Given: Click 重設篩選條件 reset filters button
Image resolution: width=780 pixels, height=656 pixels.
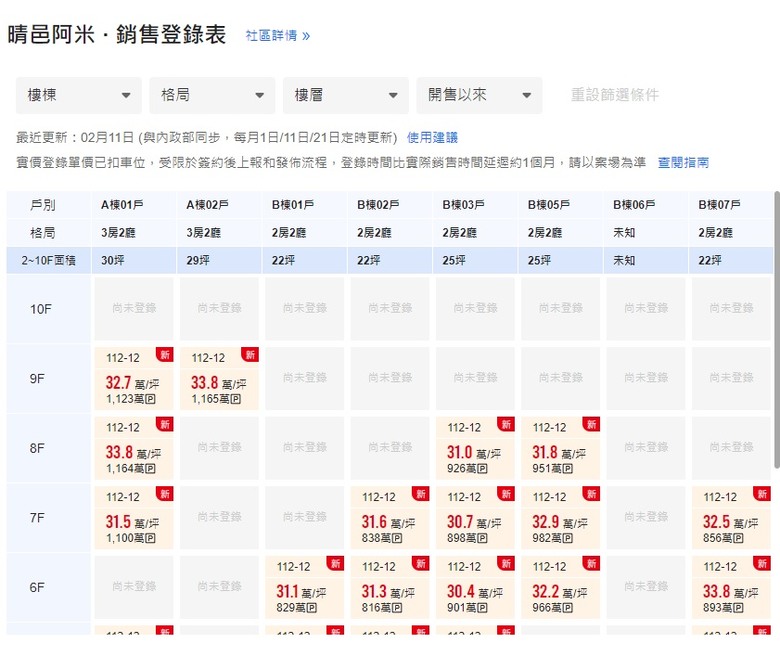Looking at the screenshot, I should coord(615,94).
